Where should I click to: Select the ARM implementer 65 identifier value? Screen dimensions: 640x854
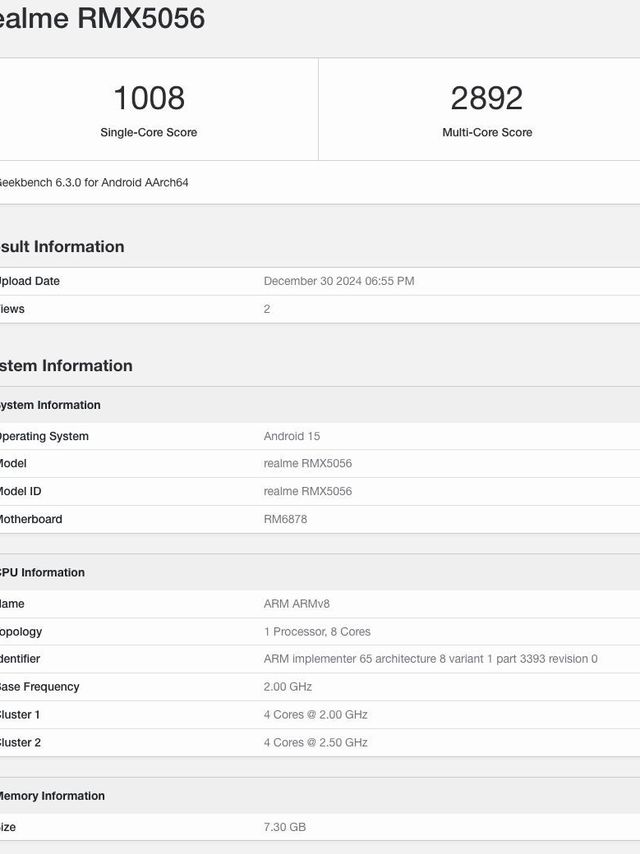click(430, 659)
